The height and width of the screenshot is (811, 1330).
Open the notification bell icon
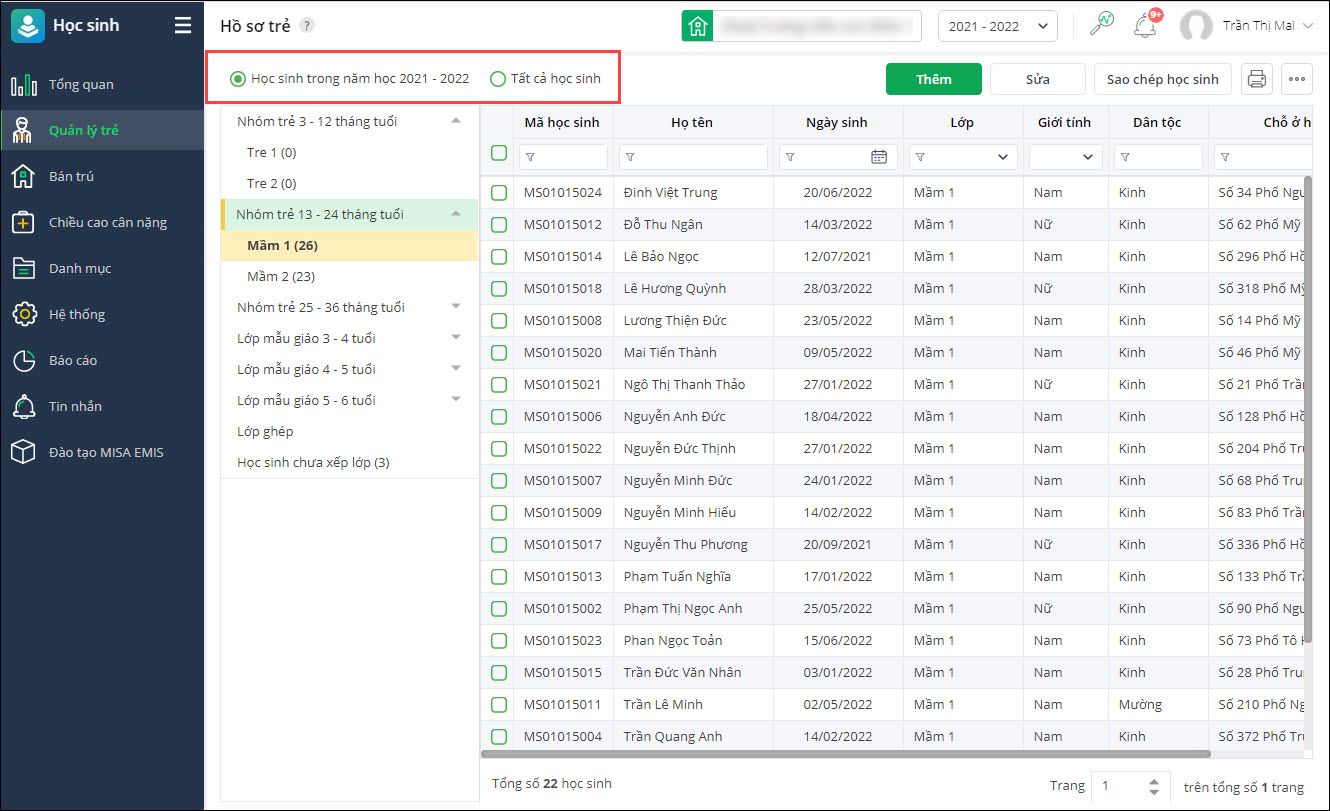[x=1145, y=26]
